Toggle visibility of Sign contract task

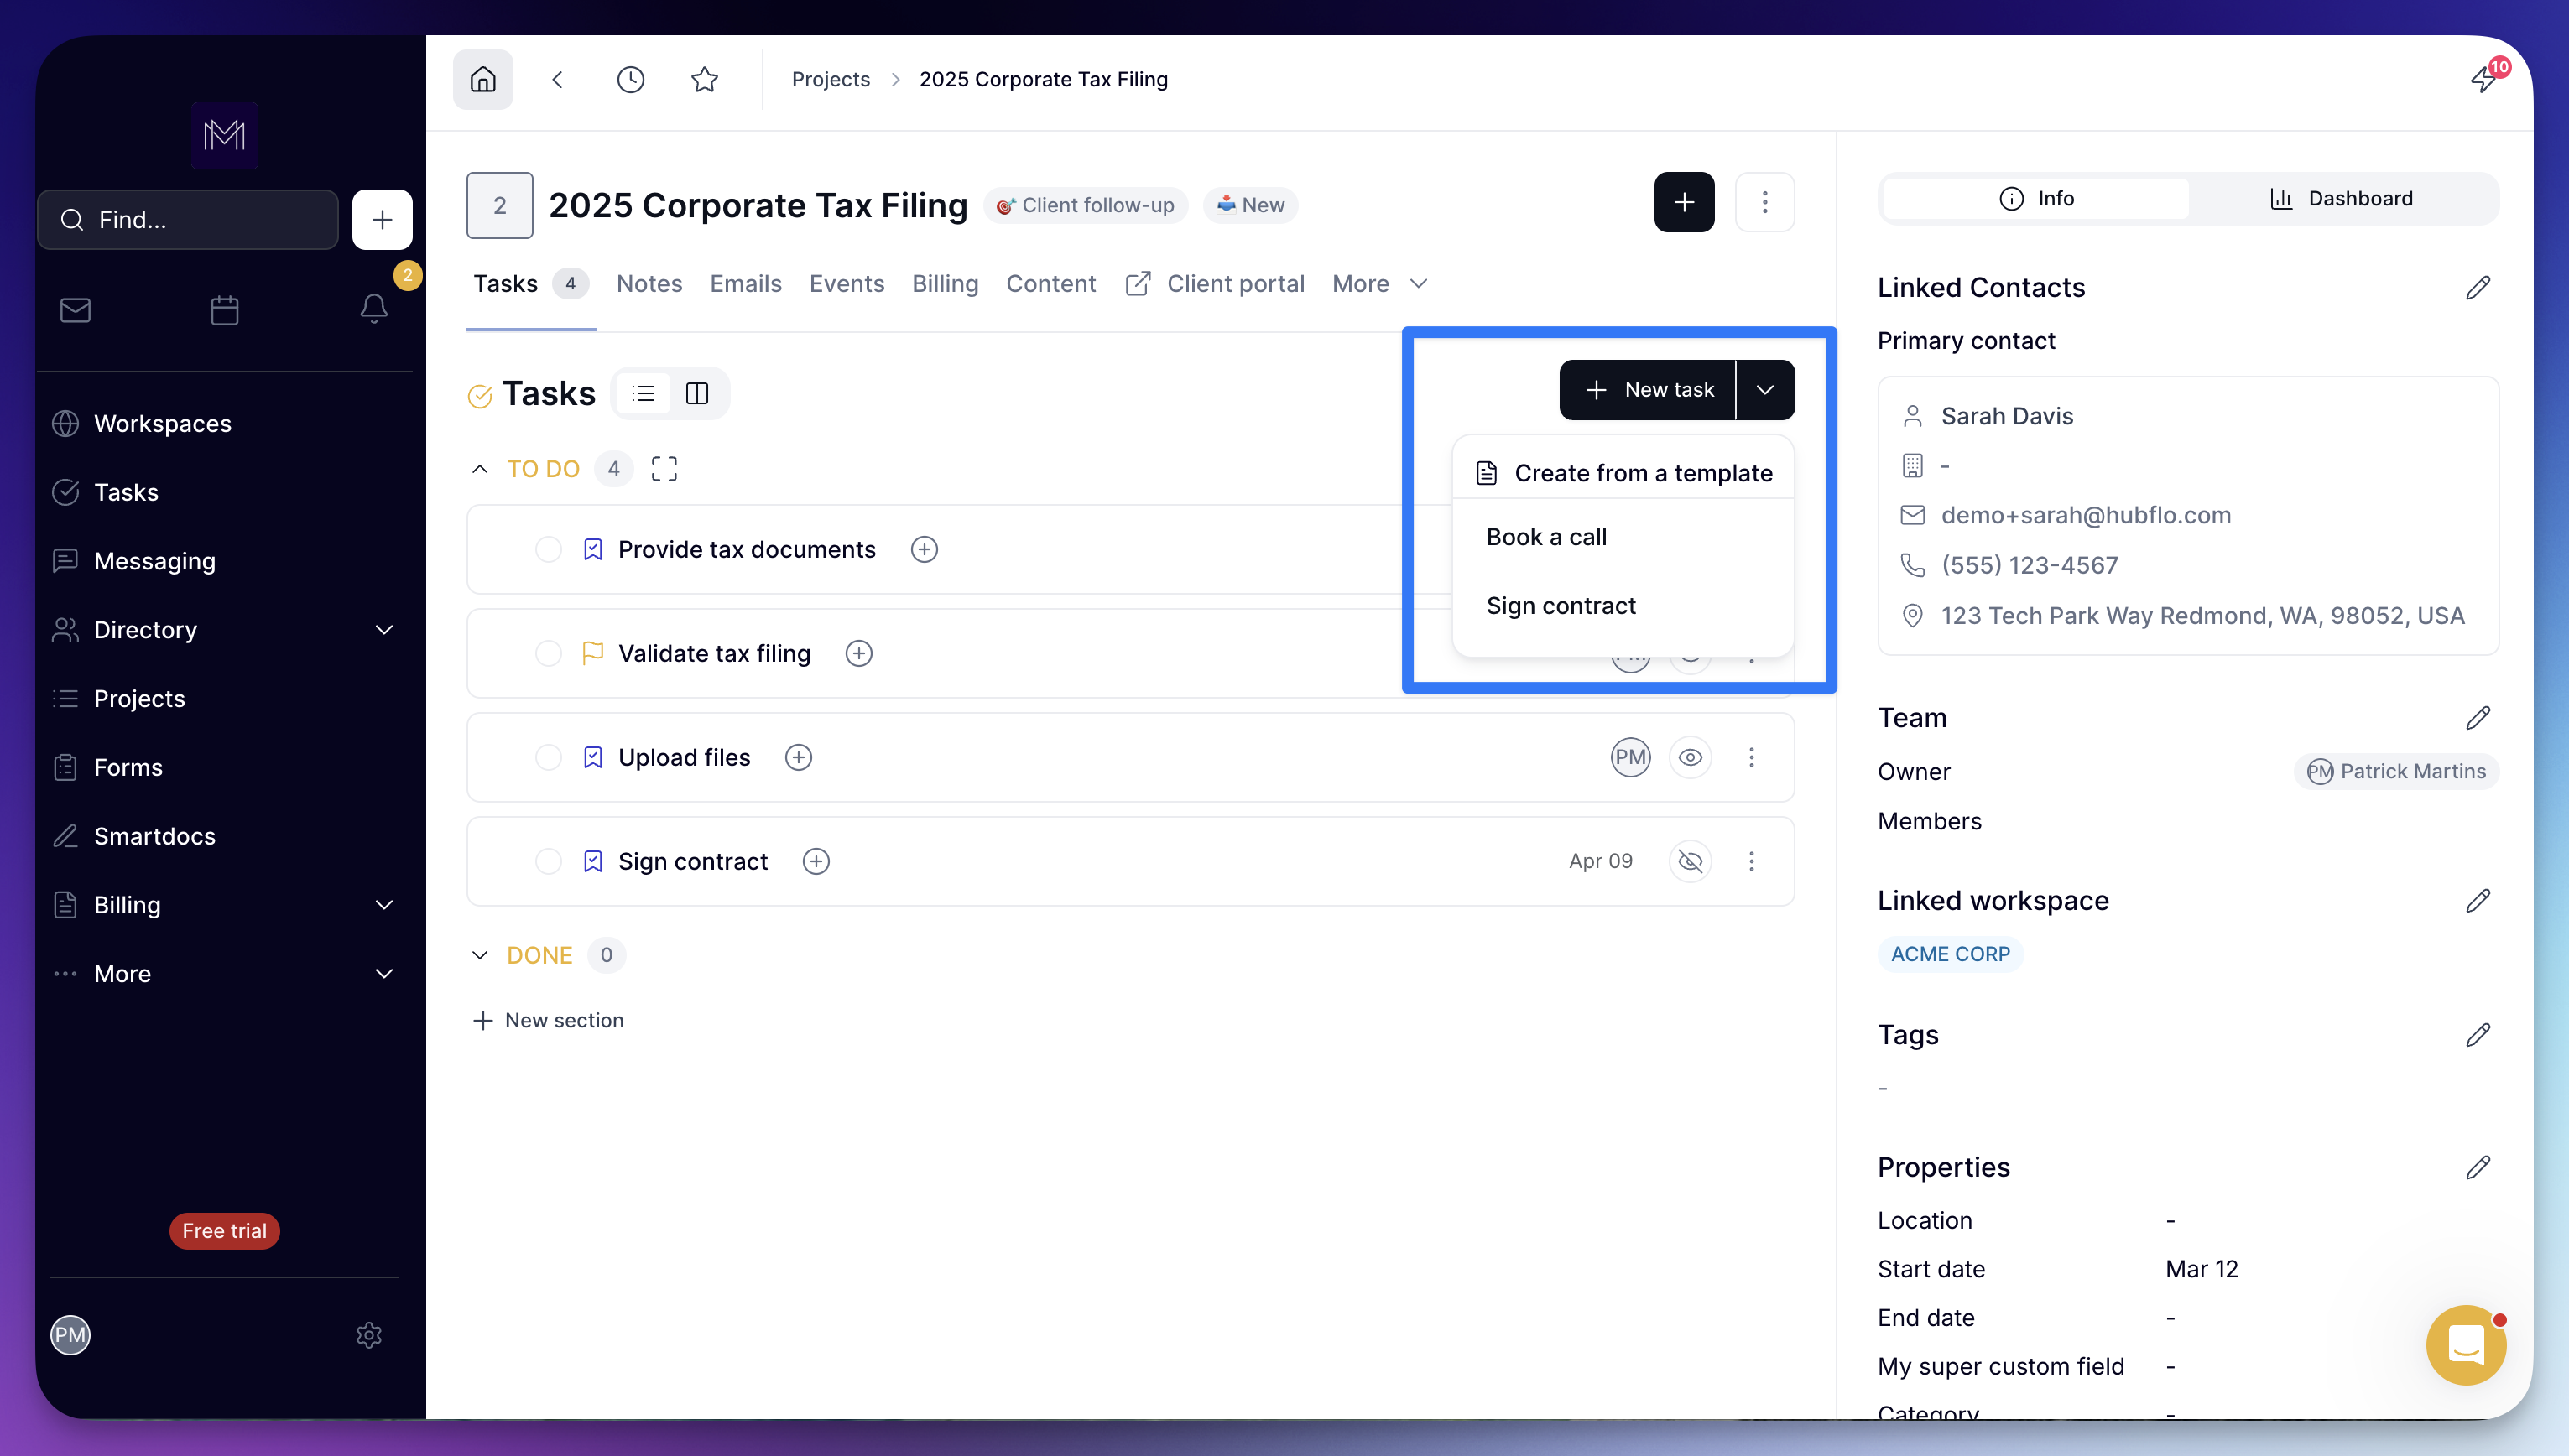[1690, 861]
